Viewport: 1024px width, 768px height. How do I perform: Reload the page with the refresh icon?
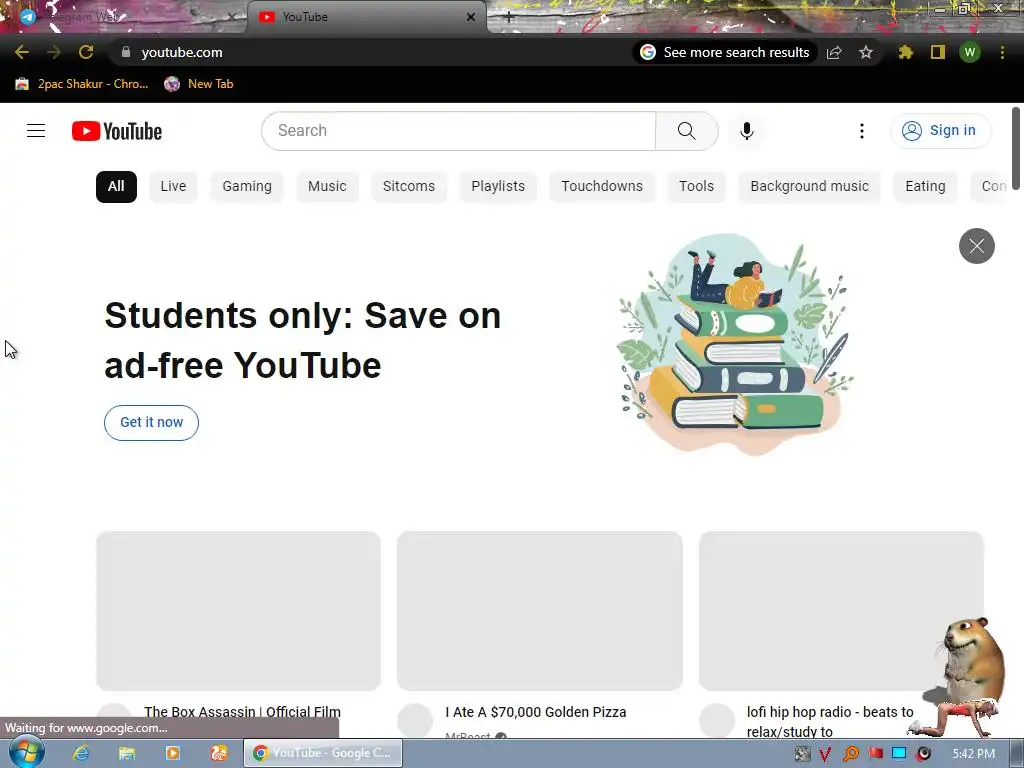pos(86,52)
